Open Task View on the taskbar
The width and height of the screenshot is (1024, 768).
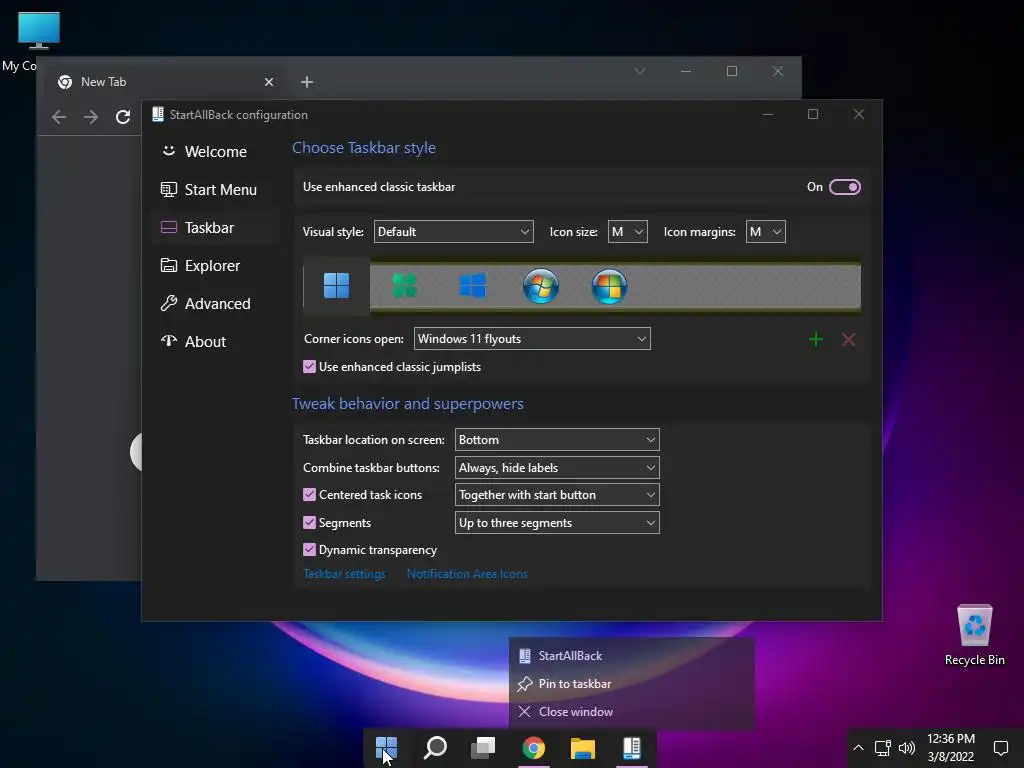tap(483, 748)
